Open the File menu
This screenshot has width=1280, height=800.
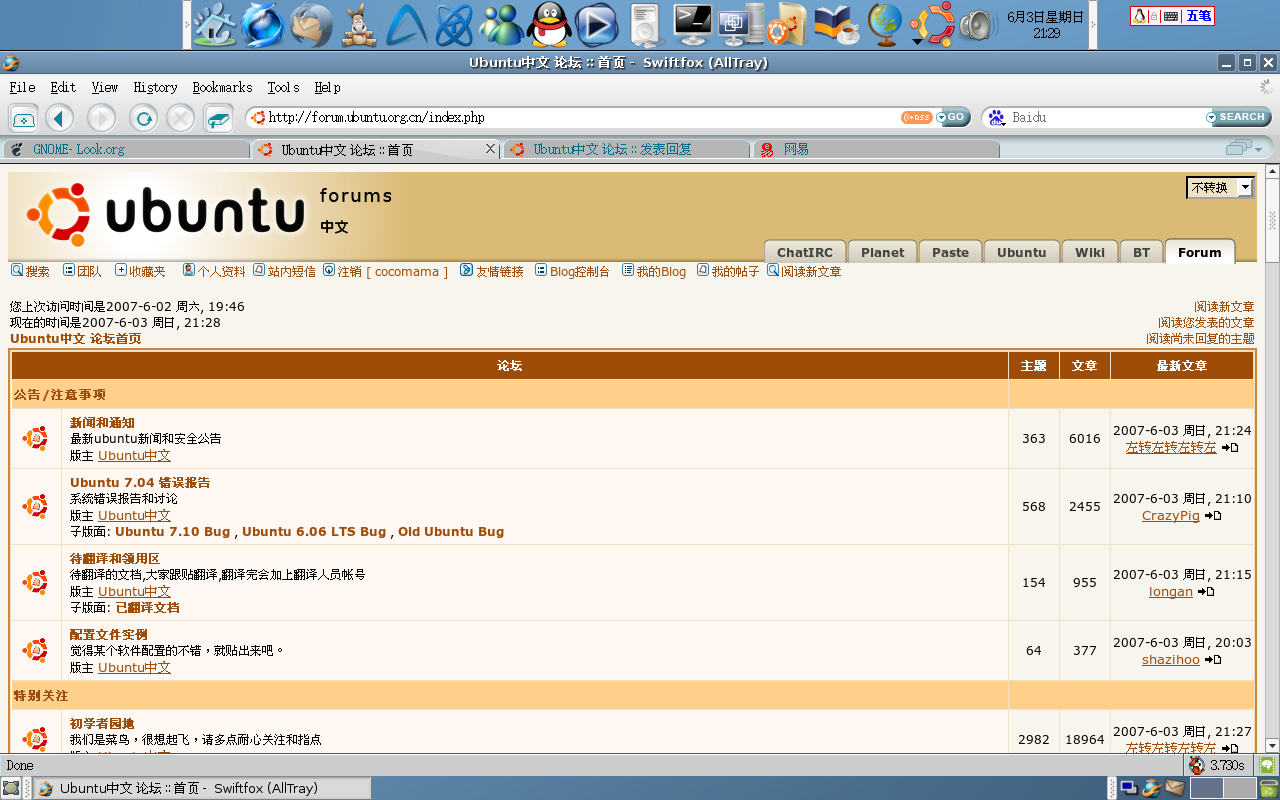pyautogui.click(x=22, y=87)
